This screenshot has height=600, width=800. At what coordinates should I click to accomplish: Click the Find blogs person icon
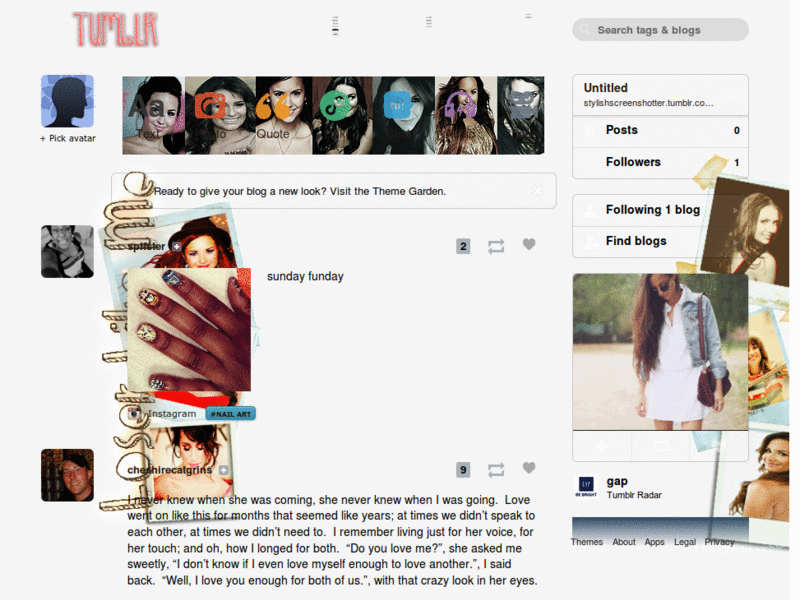click(590, 241)
